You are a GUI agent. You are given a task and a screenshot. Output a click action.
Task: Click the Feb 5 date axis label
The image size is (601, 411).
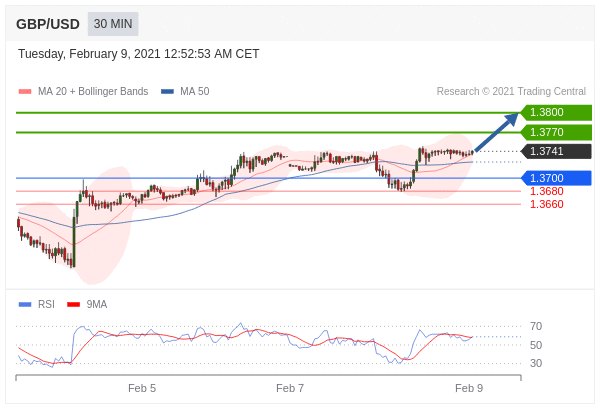coord(142,388)
